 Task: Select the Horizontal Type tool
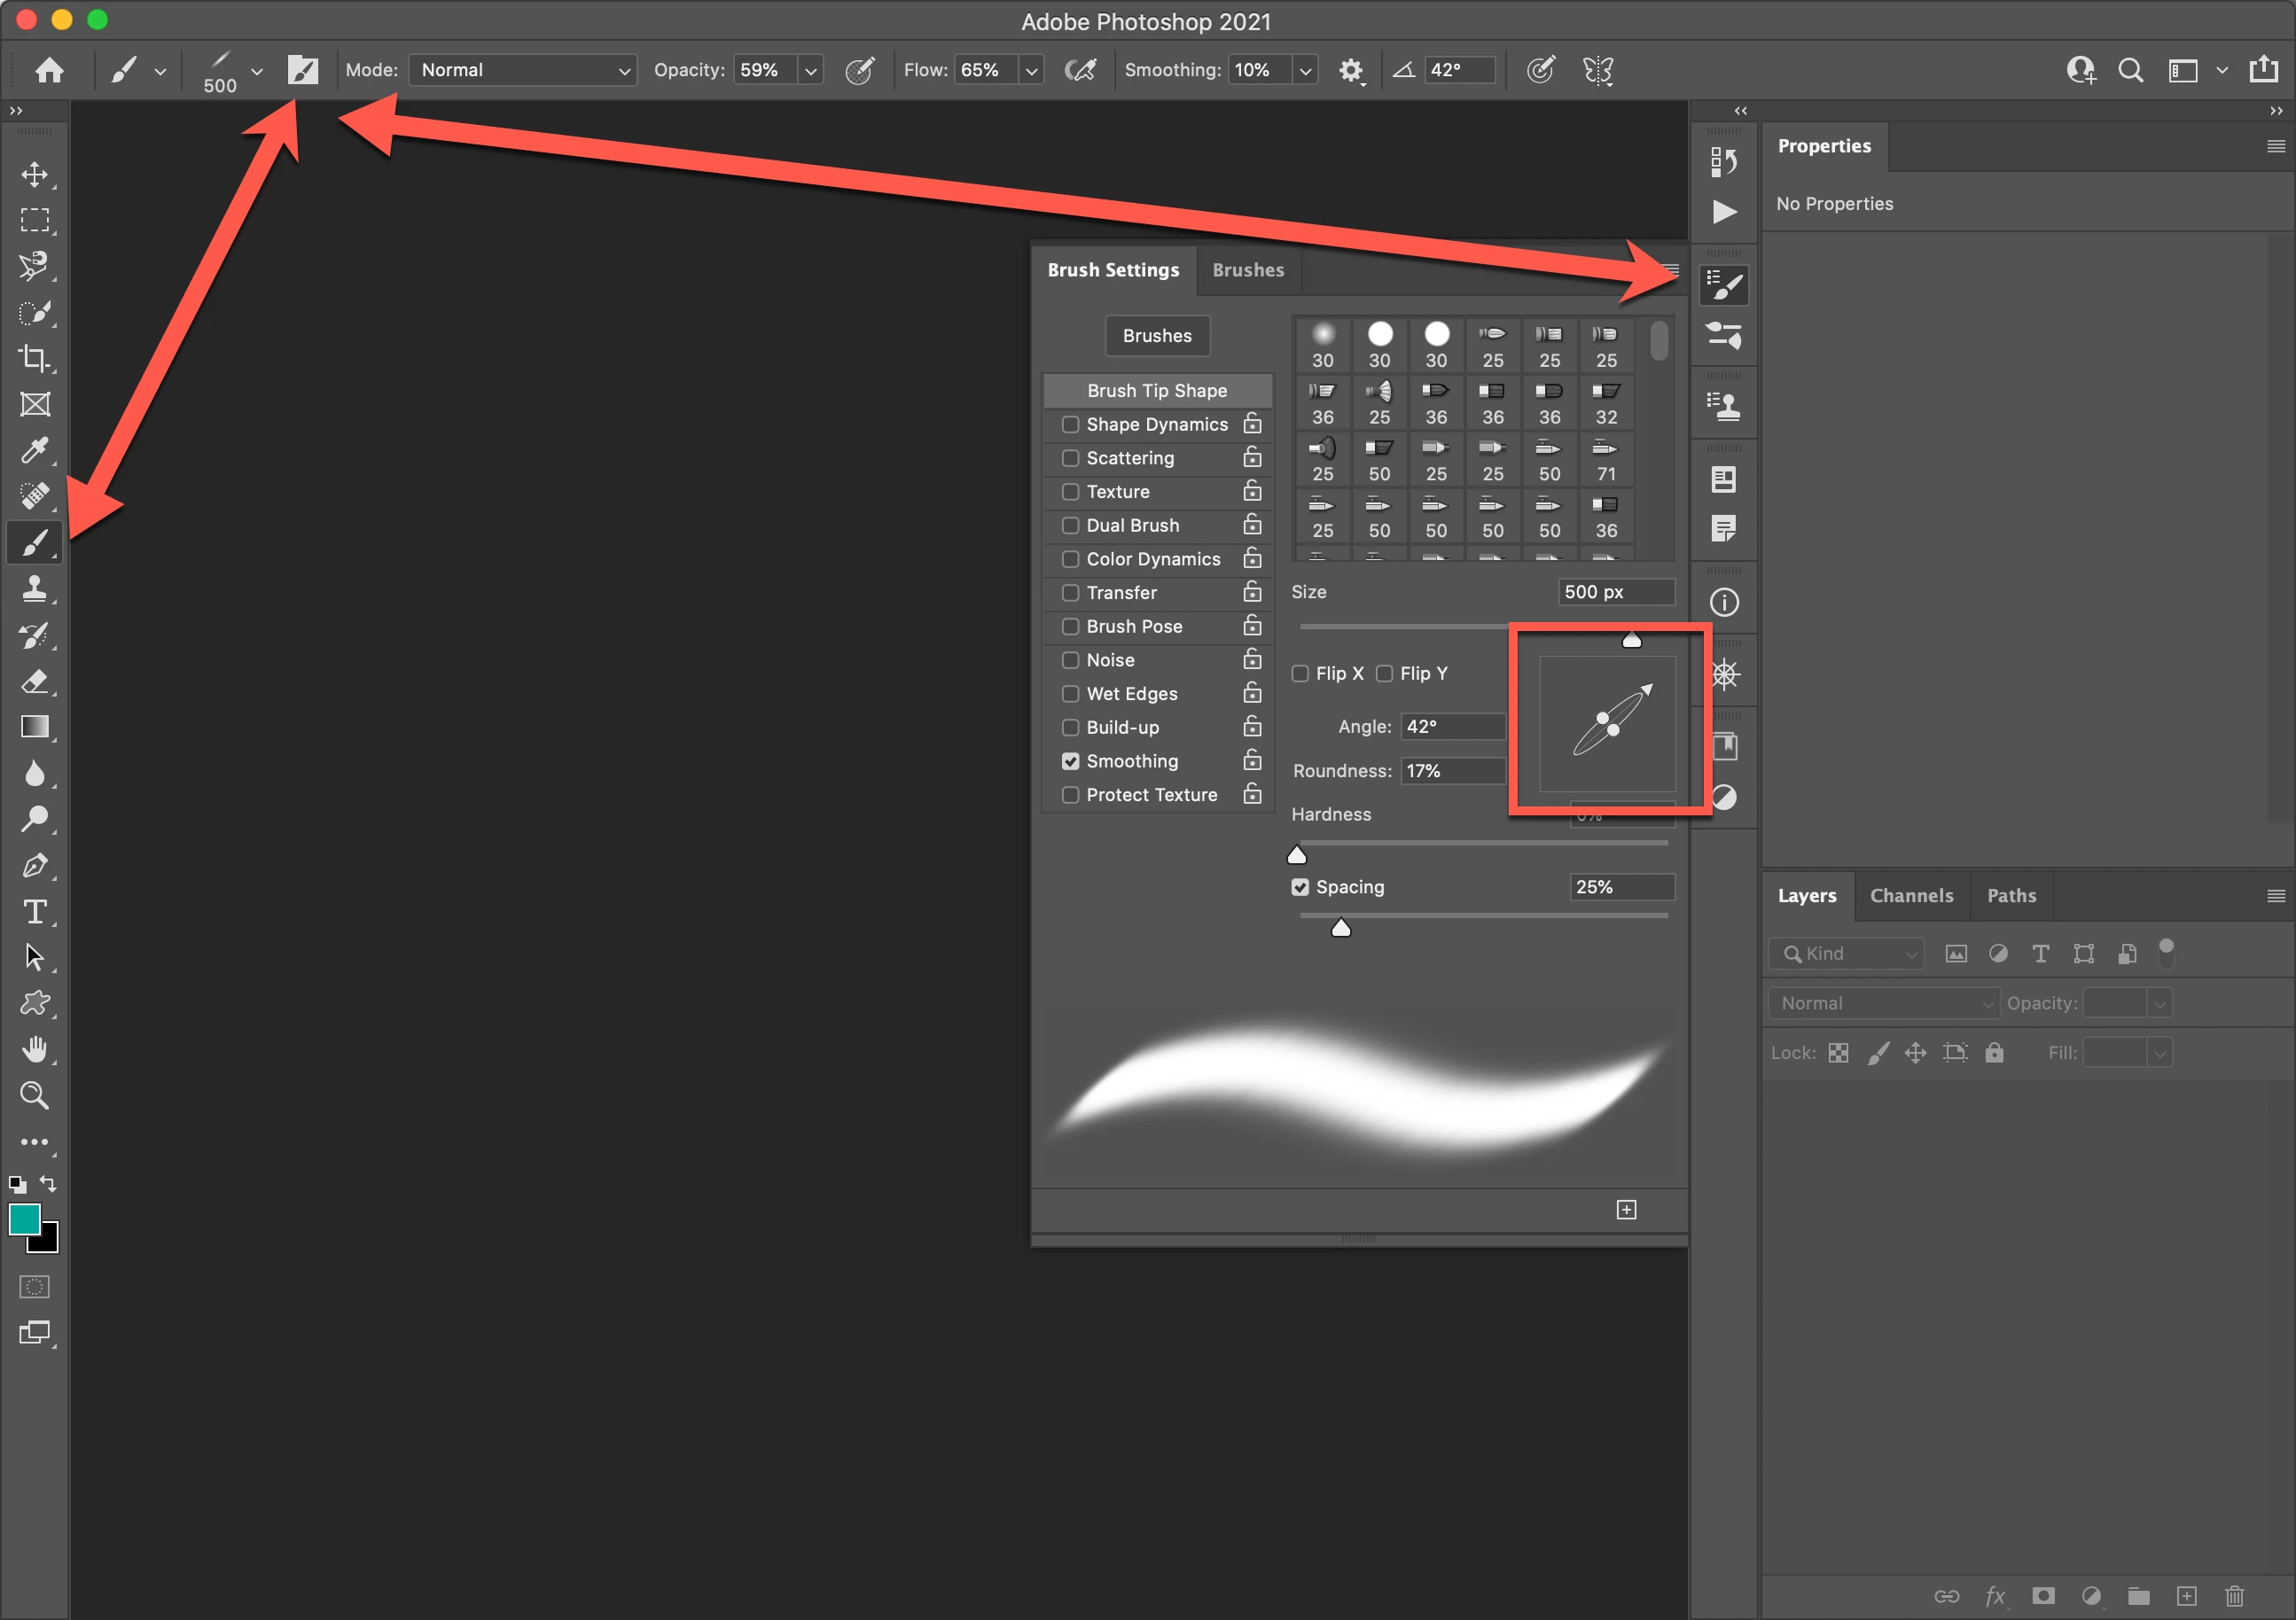(35, 911)
